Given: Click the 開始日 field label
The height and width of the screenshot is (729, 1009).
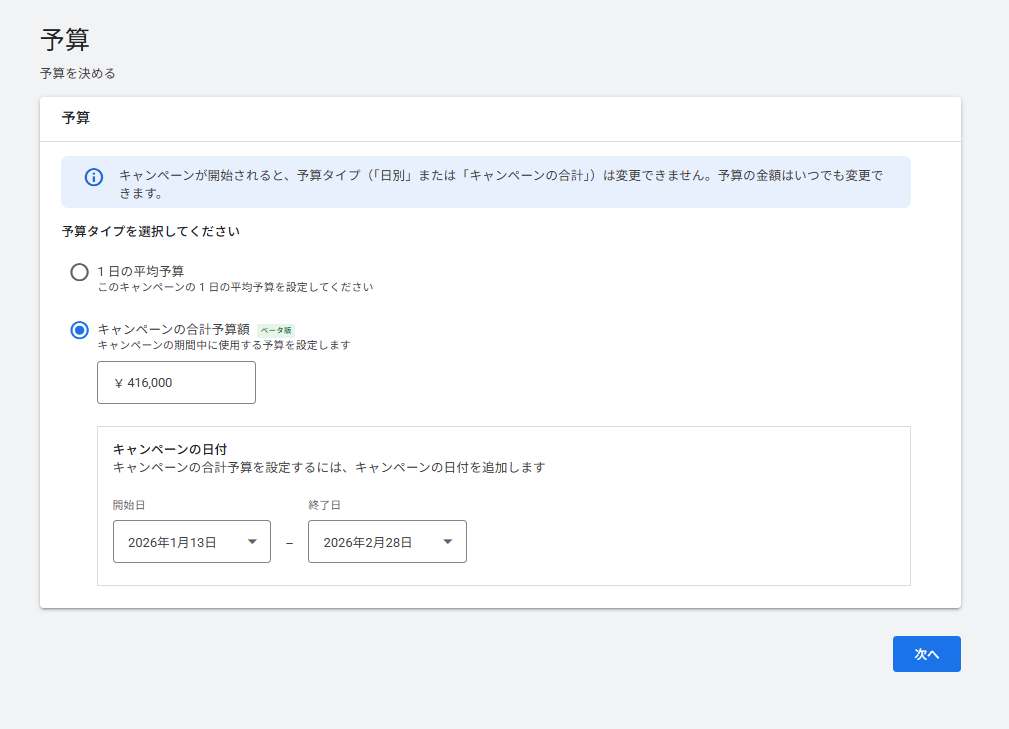Looking at the screenshot, I should 129,505.
